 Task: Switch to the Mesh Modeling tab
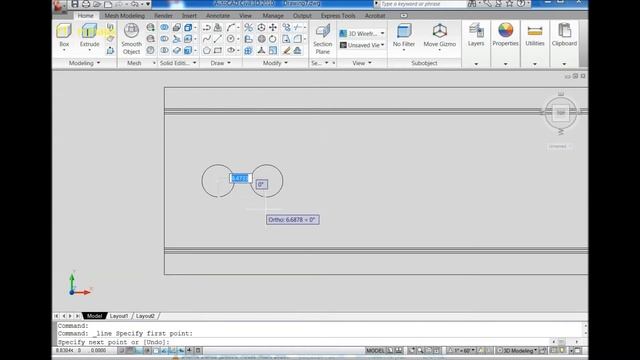tap(124, 16)
